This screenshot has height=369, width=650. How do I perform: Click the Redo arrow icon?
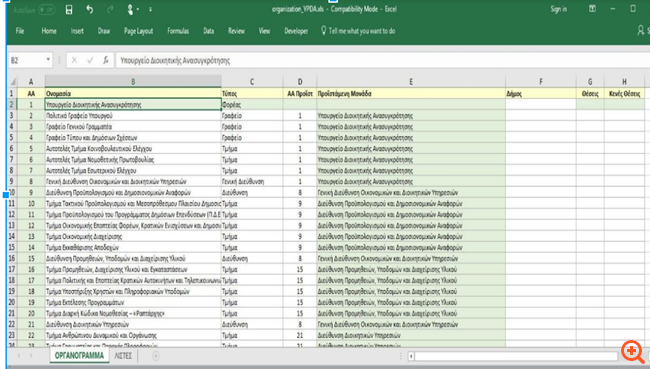[x=110, y=9]
